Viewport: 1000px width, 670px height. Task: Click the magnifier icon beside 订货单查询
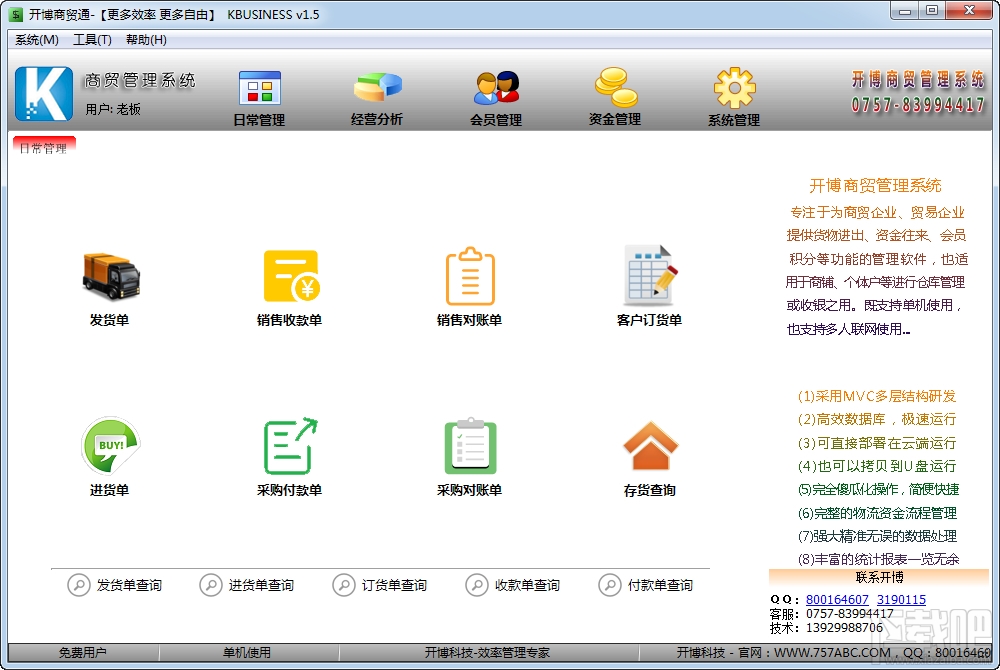coord(344,585)
